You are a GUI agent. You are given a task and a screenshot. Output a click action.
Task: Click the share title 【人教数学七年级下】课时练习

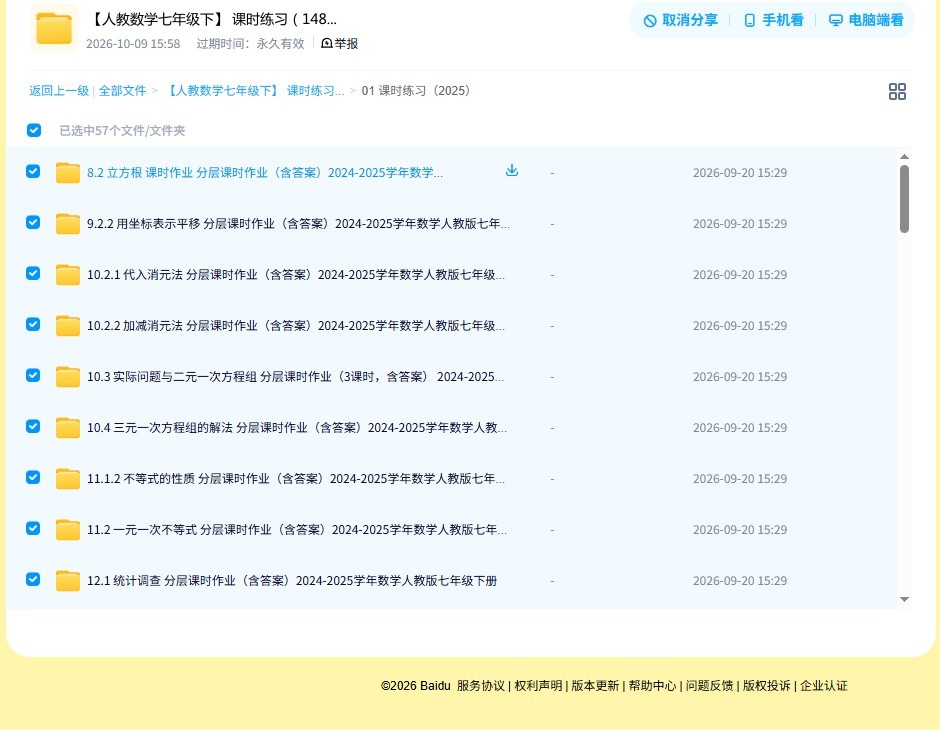coord(213,19)
